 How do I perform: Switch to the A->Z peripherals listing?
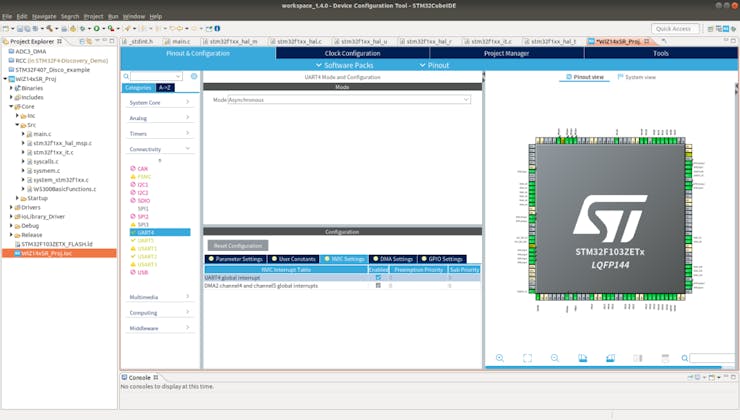point(165,88)
